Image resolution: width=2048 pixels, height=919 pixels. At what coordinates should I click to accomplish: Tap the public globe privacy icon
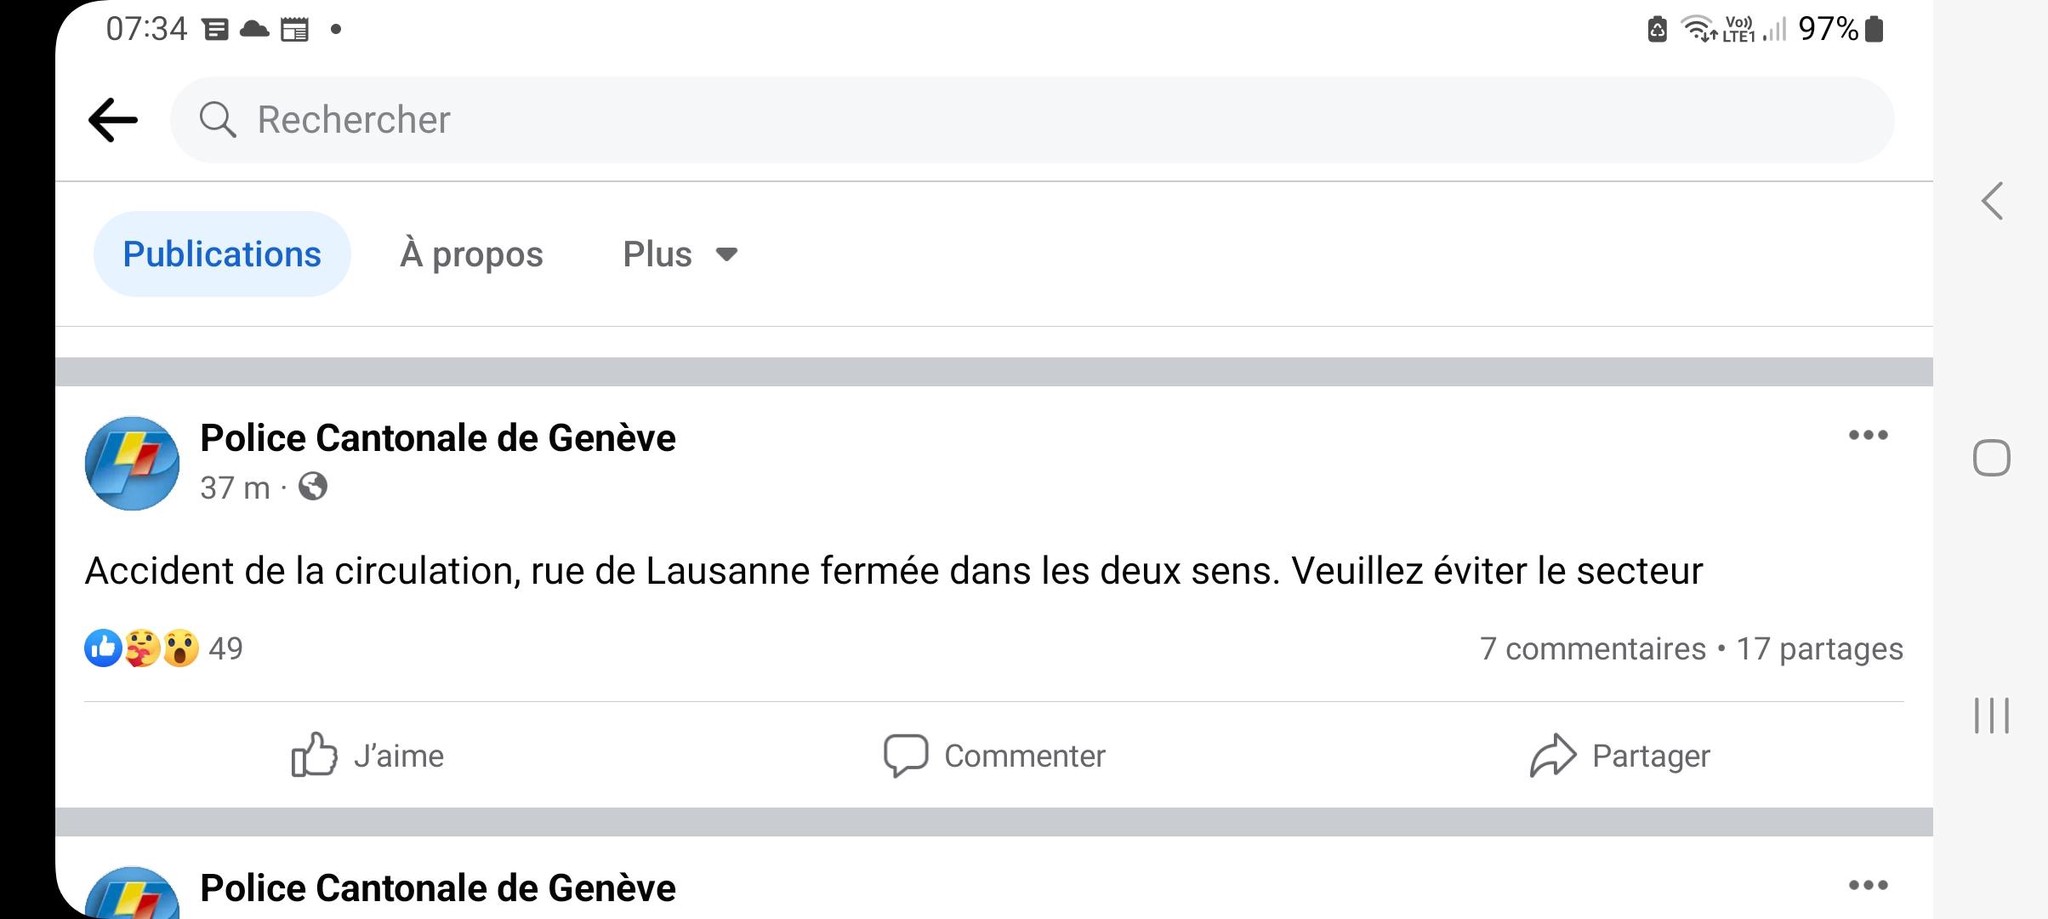[313, 487]
